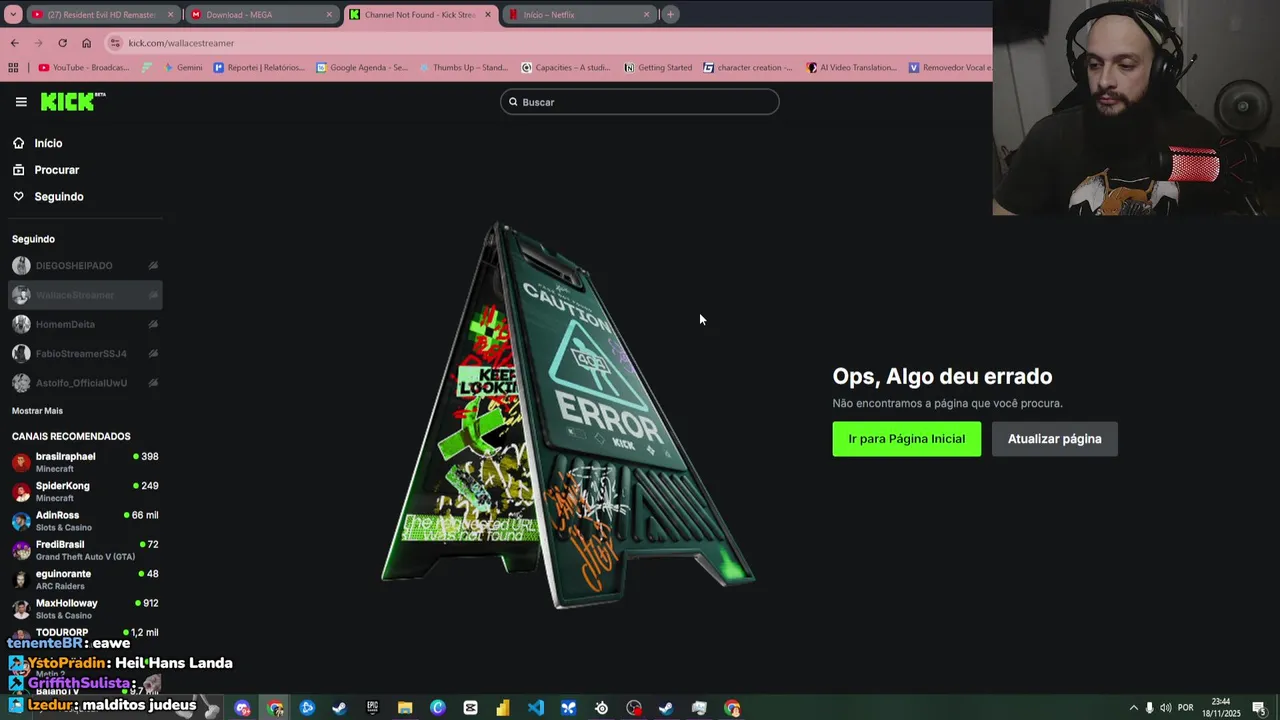This screenshot has height=720, width=1280.
Task: Close the Download - MEGA tab
Action: 329,15
